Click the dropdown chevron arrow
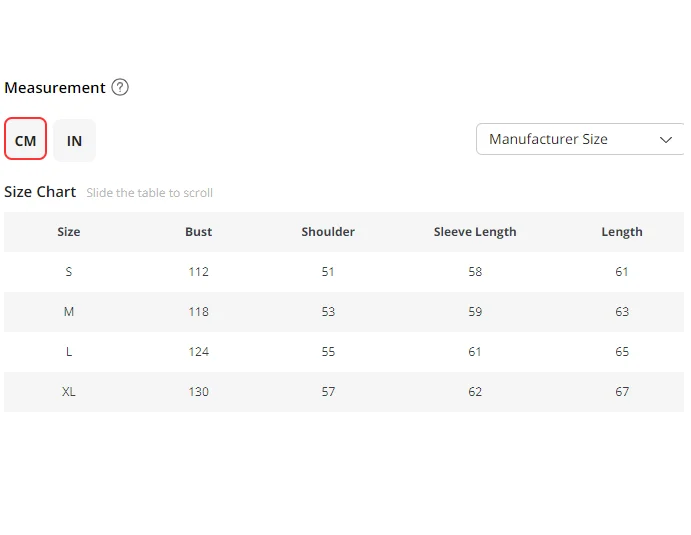 [x=666, y=140]
